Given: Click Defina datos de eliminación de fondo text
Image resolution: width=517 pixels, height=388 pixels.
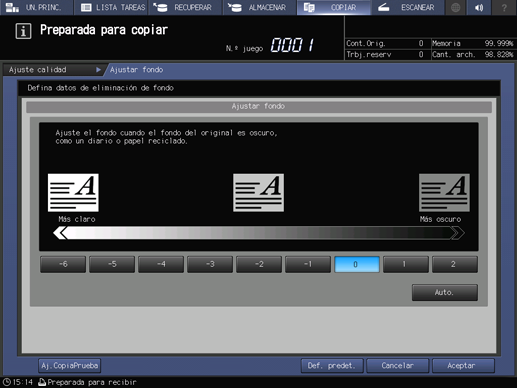Looking at the screenshot, I should coord(100,88).
